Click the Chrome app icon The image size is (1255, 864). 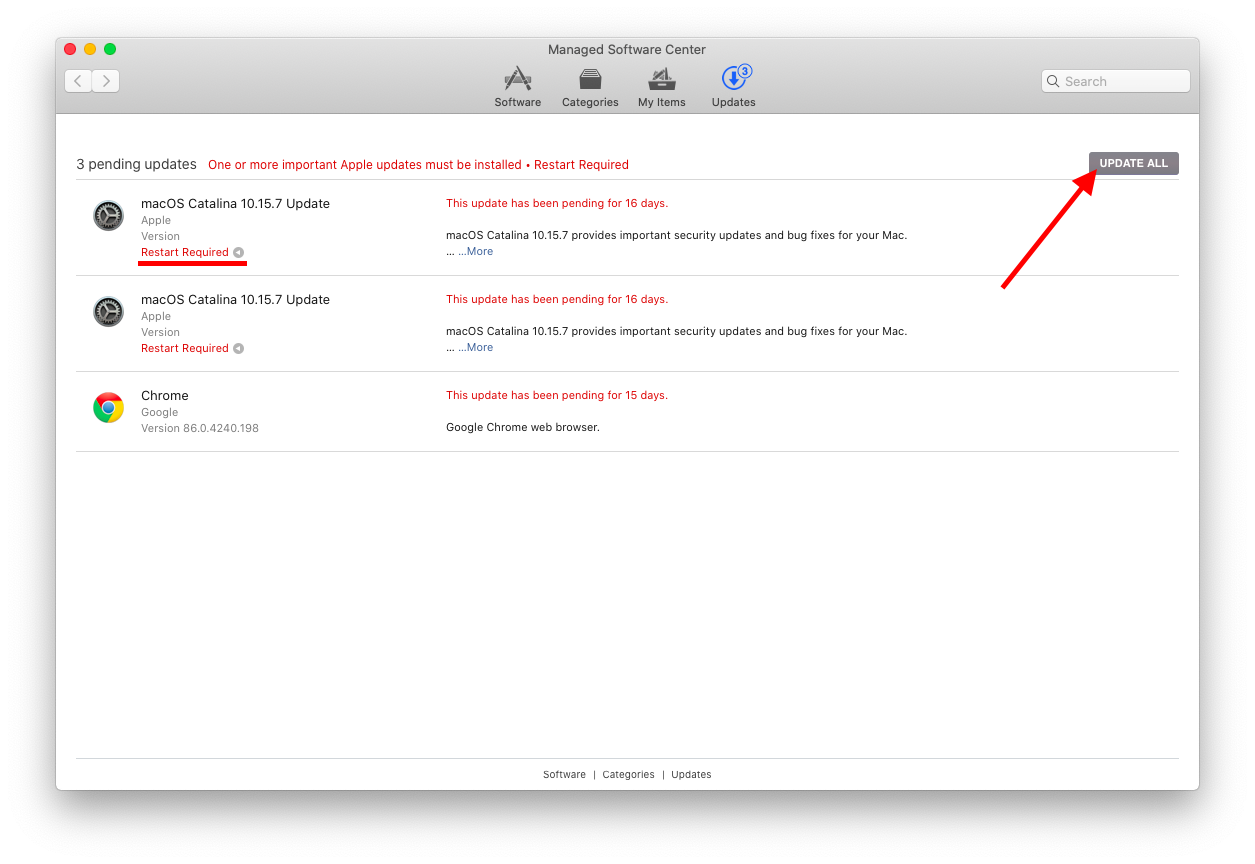coord(108,408)
